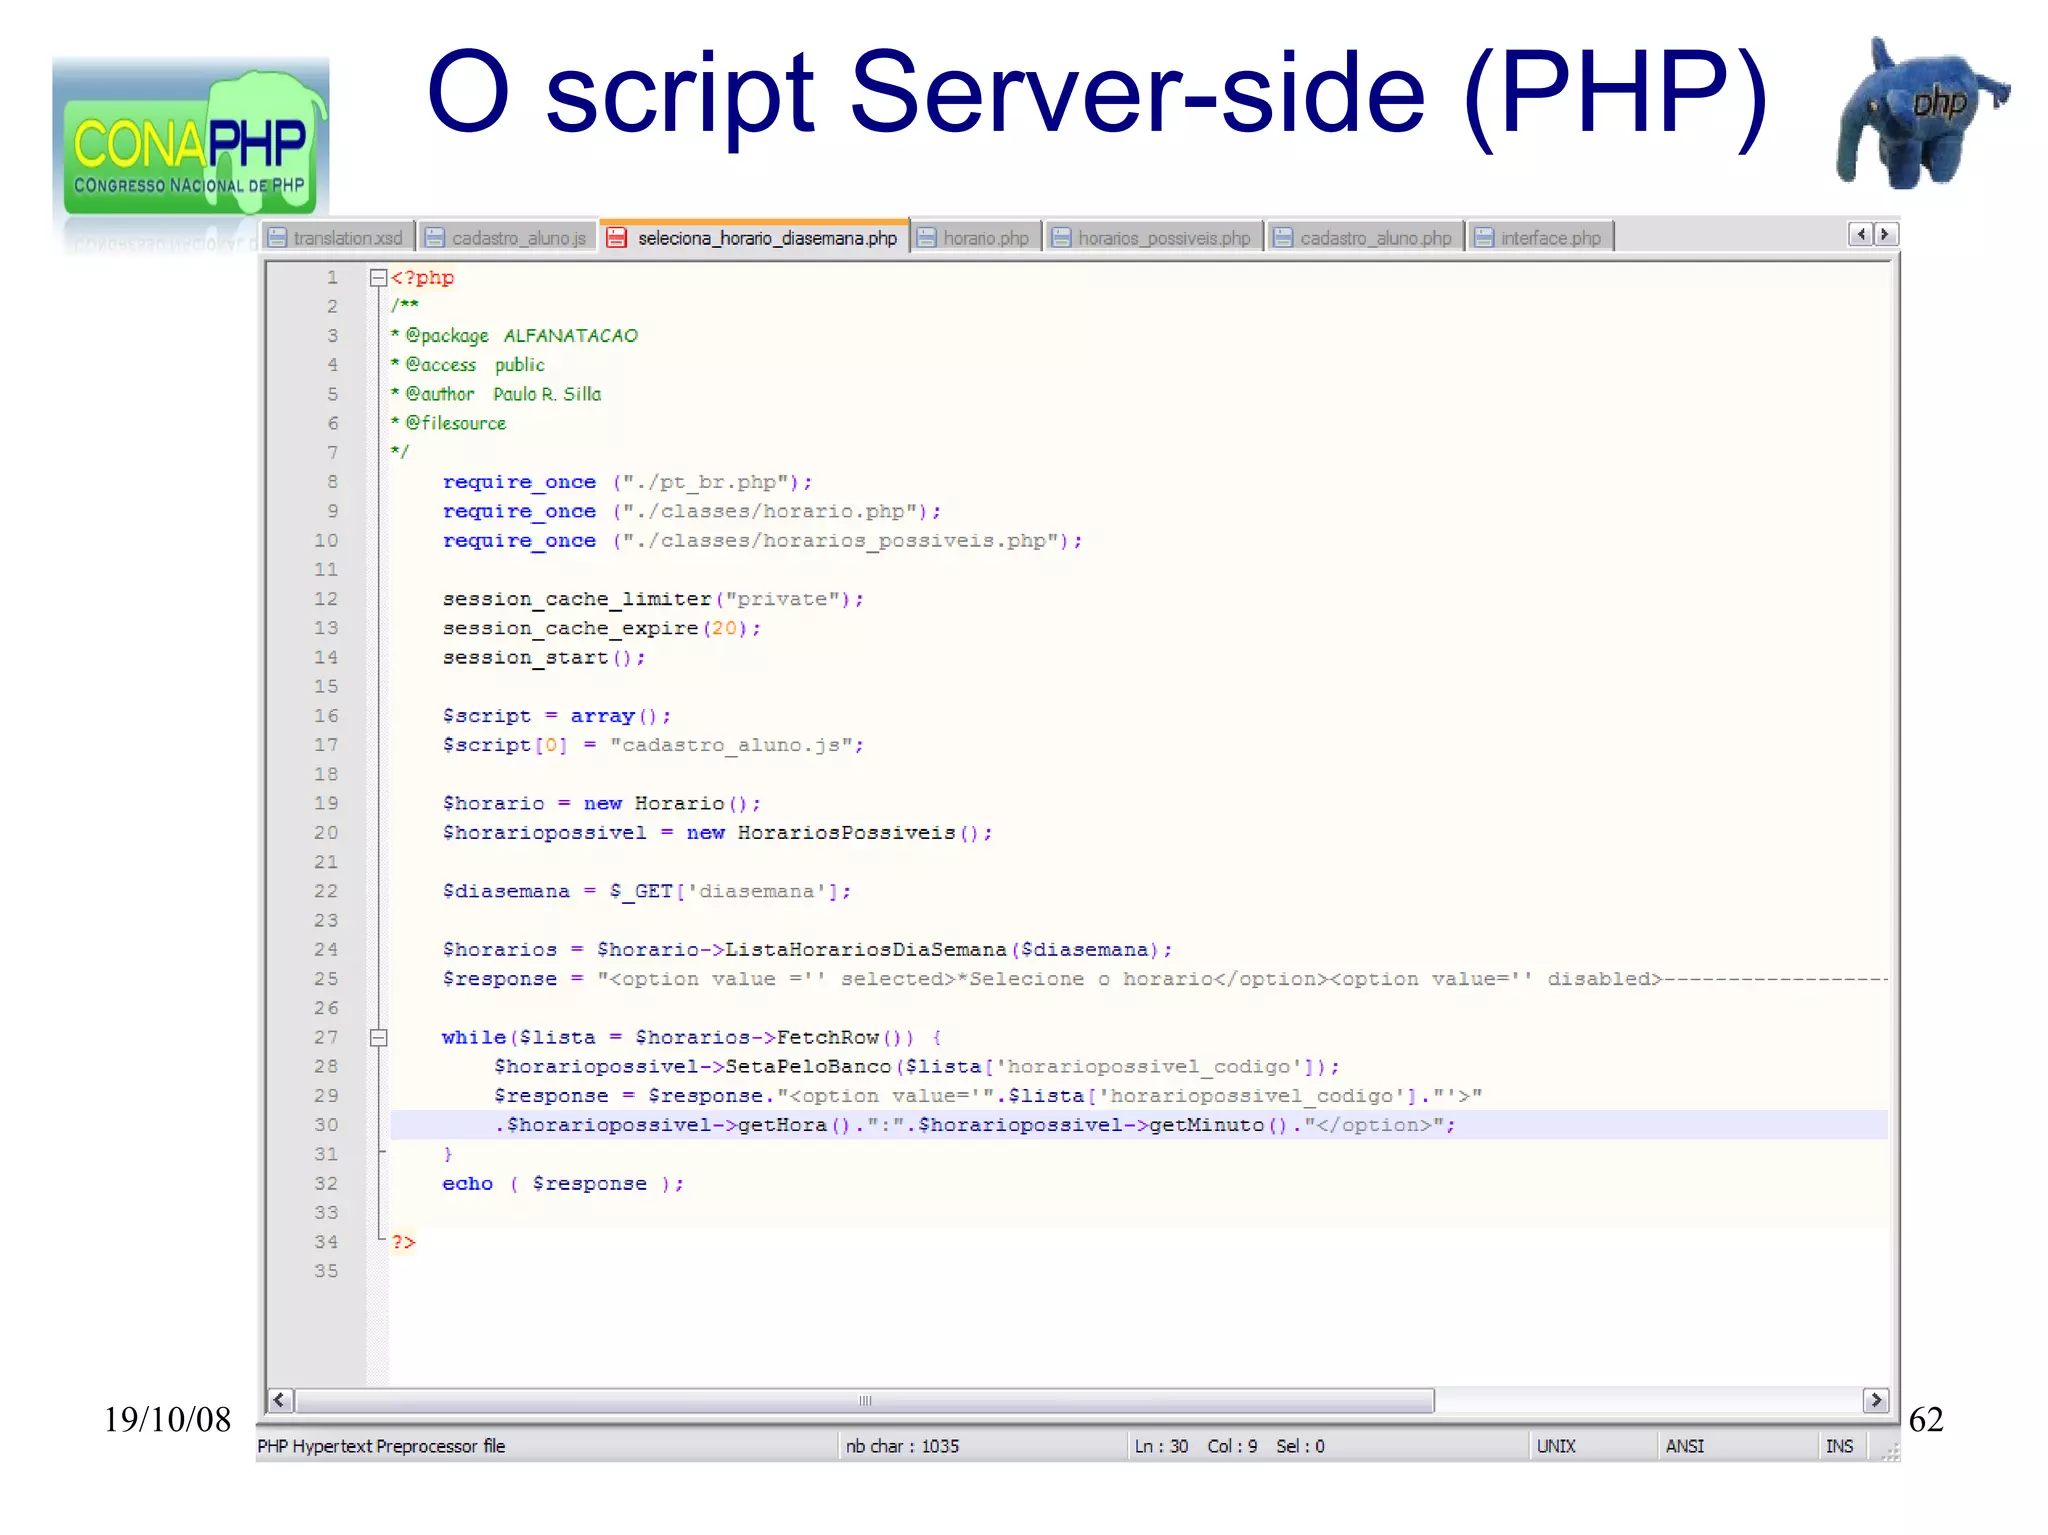Click line number 1 in the margin
Image resolution: width=2048 pixels, height=1535 pixels.
332,278
